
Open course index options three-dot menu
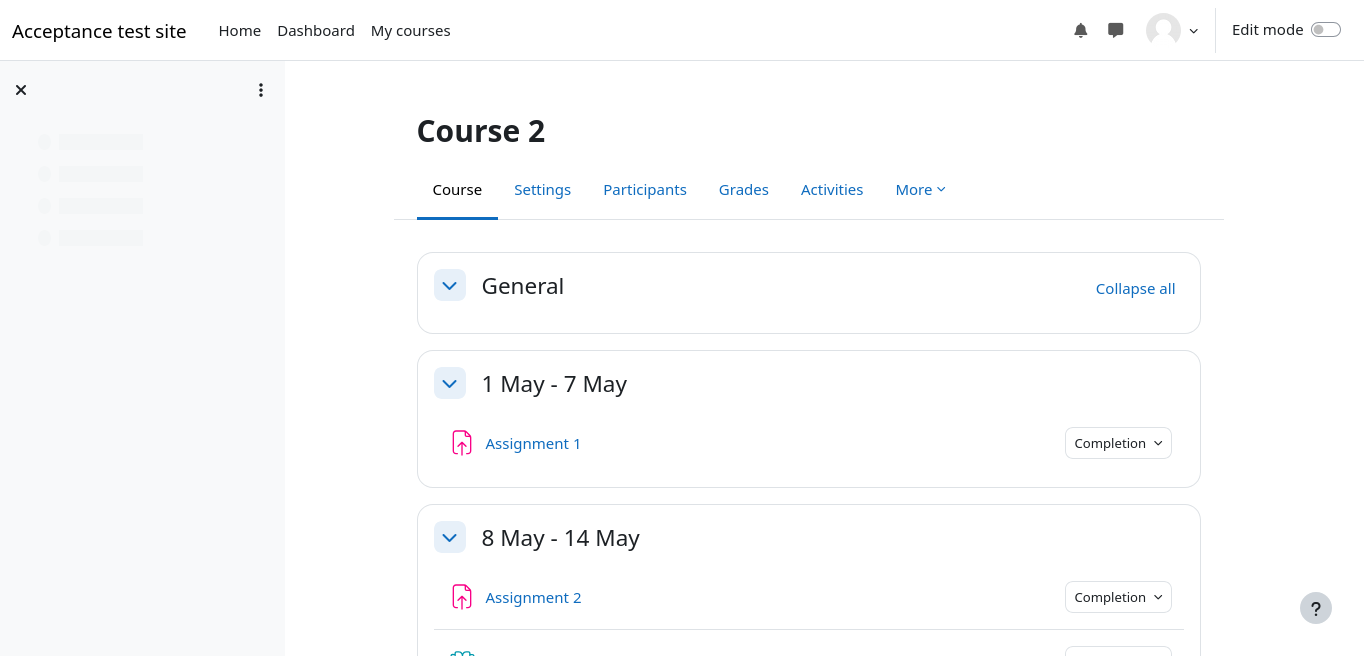point(261,90)
